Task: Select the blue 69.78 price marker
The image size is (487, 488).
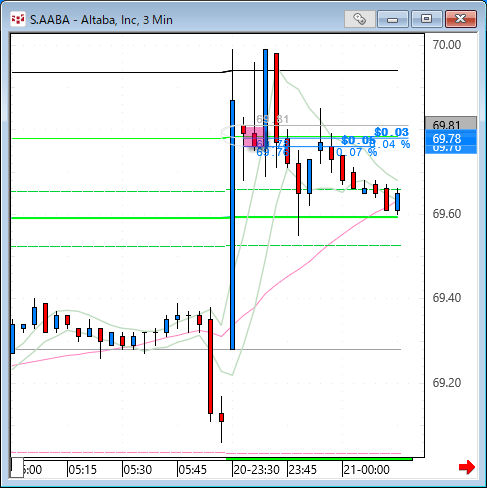Action: click(451, 138)
